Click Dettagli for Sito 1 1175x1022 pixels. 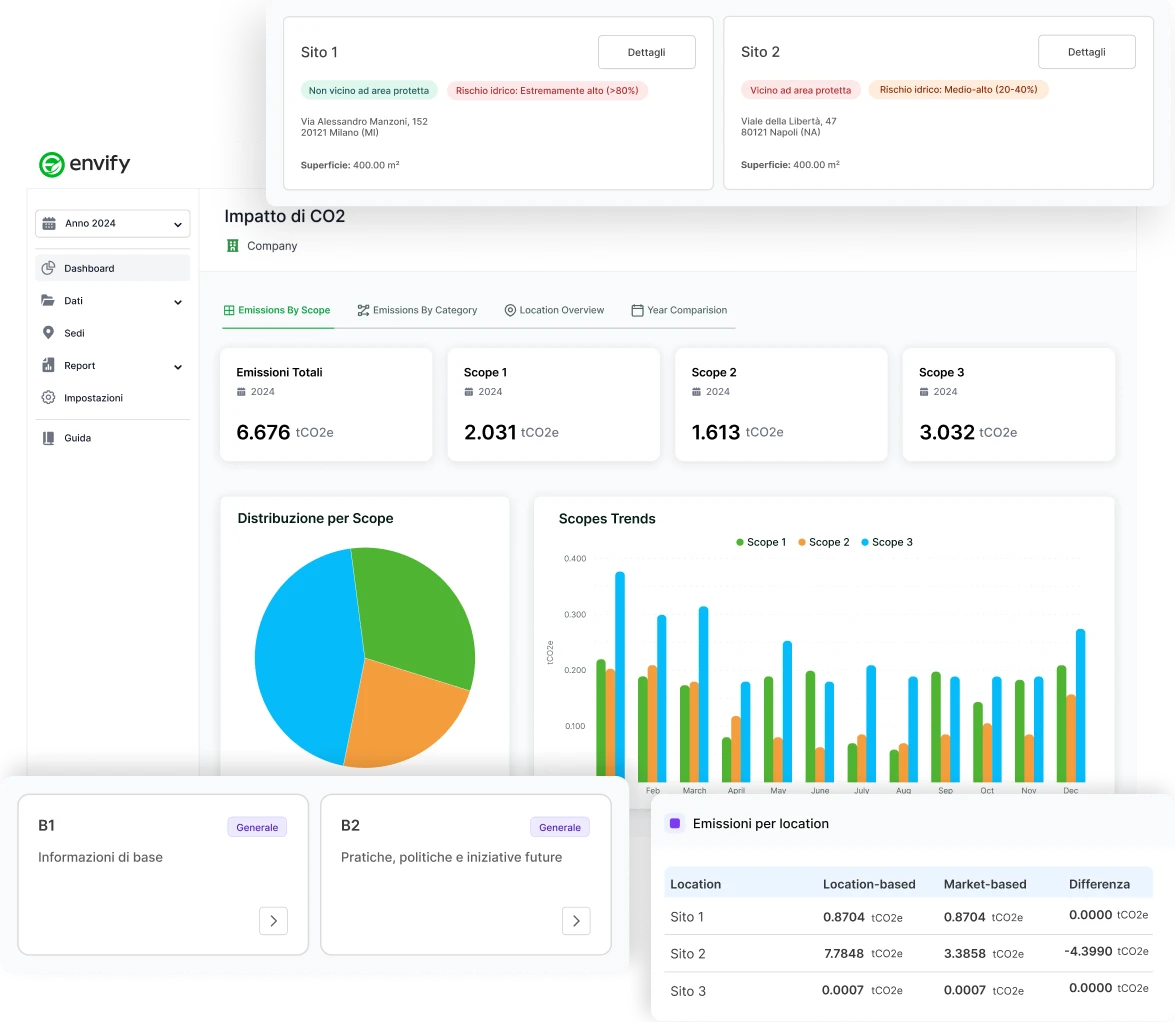(x=646, y=52)
